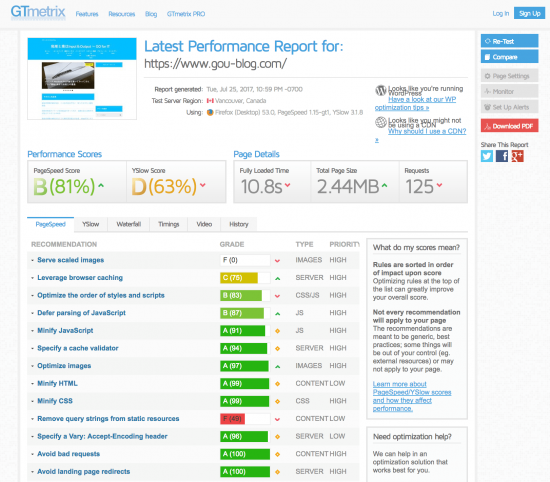Screen dimensions: 550x482
Task: Share report on Facebook icon
Action: click(x=502, y=156)
